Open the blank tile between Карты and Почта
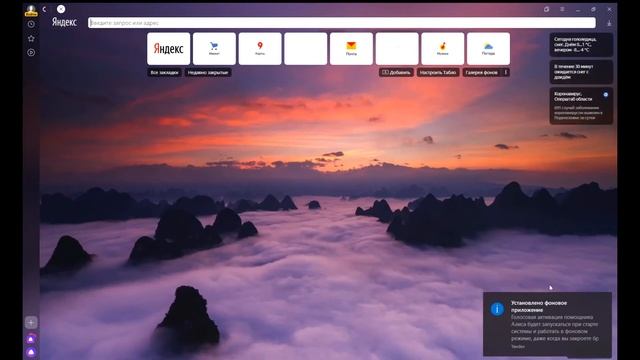Image resolution: width=640 pixels, height=360 pixels. click(306, 49)
